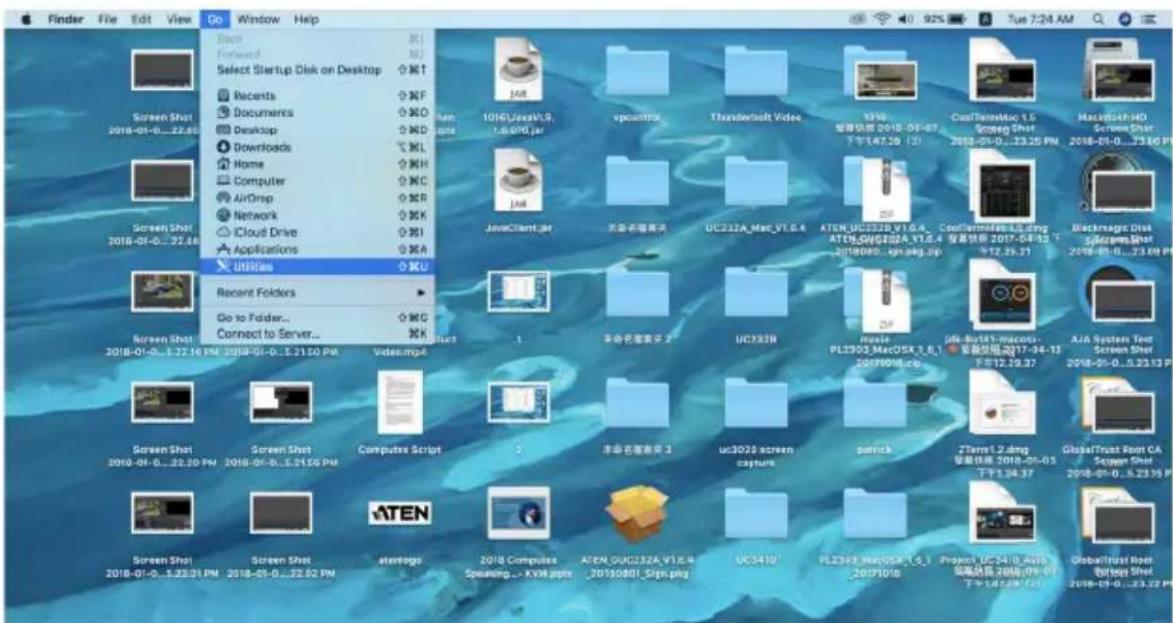Select the UC3410 folder
Screen dimensions: 1173x623
[756, 514]
